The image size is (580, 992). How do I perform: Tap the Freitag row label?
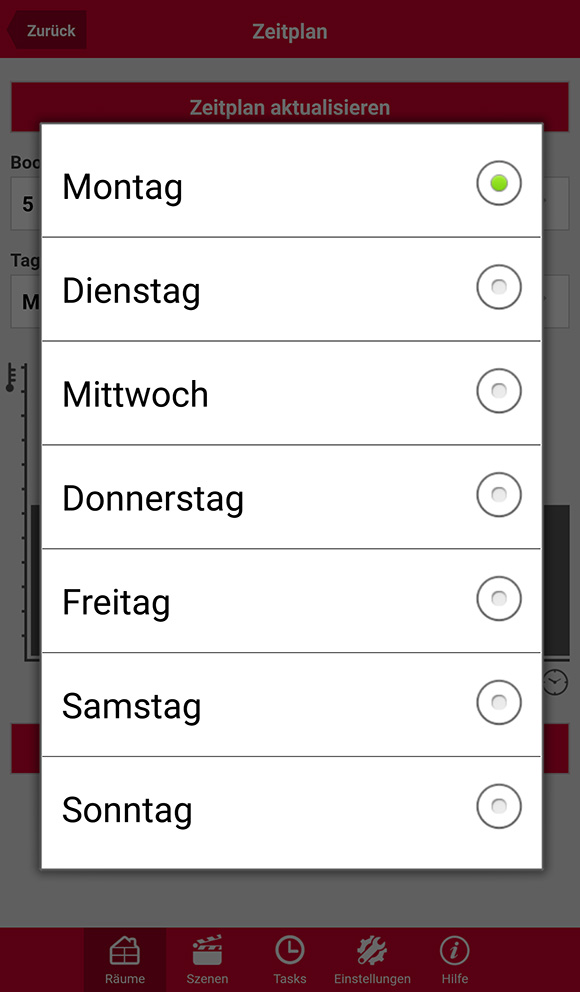116,603
